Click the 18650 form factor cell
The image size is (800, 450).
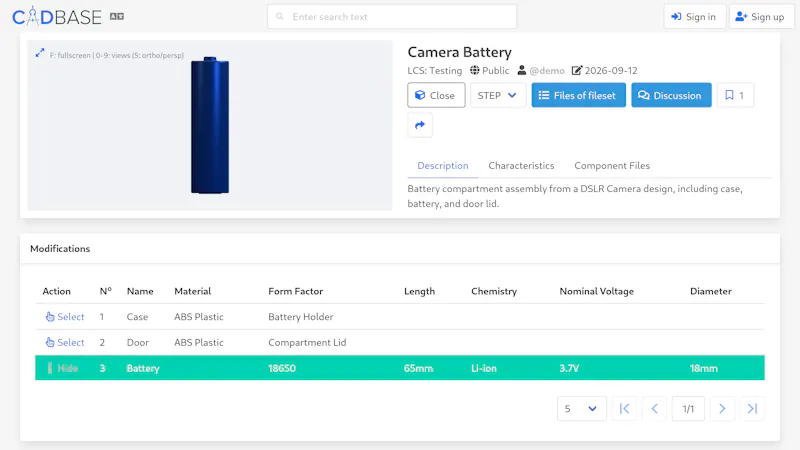coord(282,368)
